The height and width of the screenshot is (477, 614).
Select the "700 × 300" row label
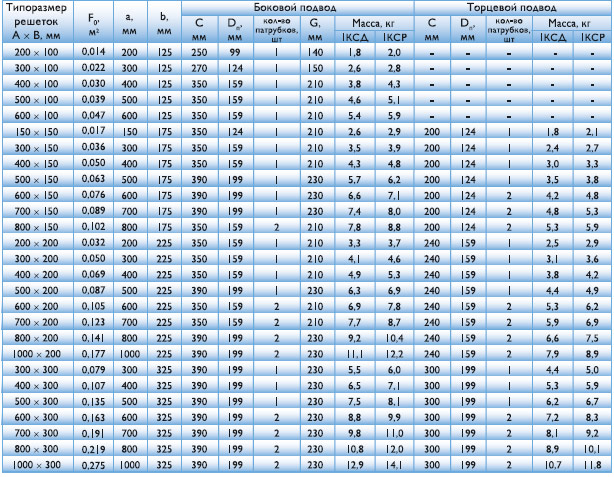pos(36,433)
